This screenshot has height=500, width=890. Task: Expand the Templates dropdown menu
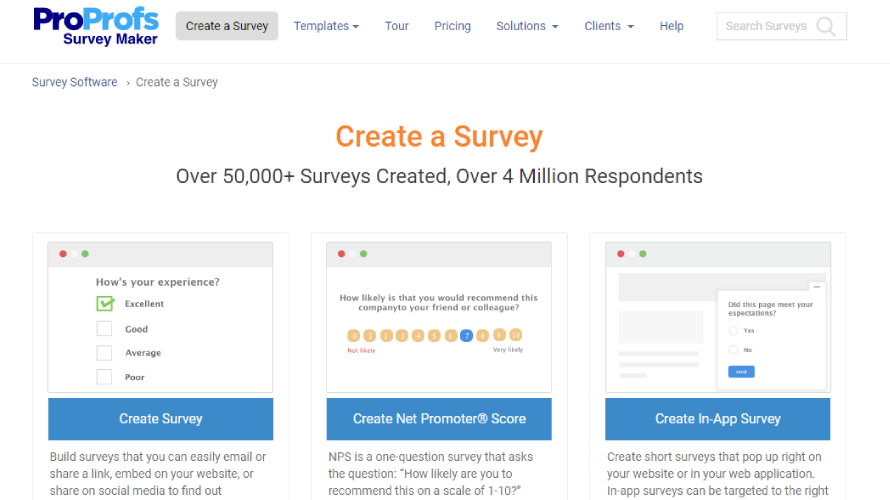(326, 26)
